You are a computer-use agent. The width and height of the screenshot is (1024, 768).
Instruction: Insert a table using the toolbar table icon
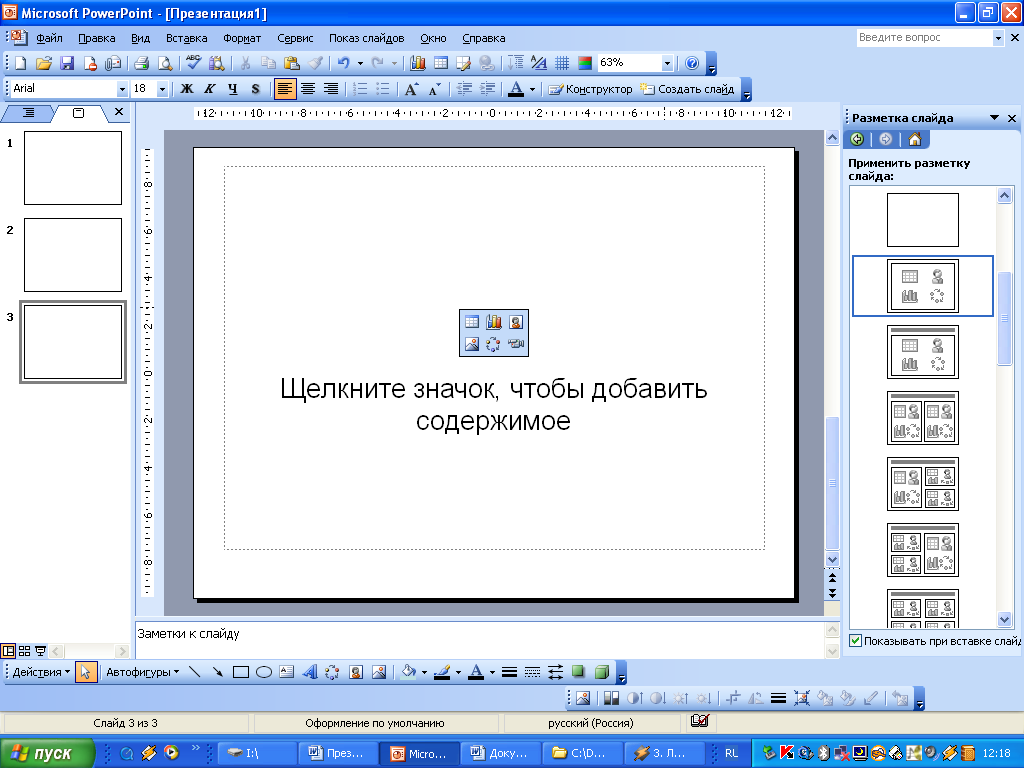coord(441,63)
